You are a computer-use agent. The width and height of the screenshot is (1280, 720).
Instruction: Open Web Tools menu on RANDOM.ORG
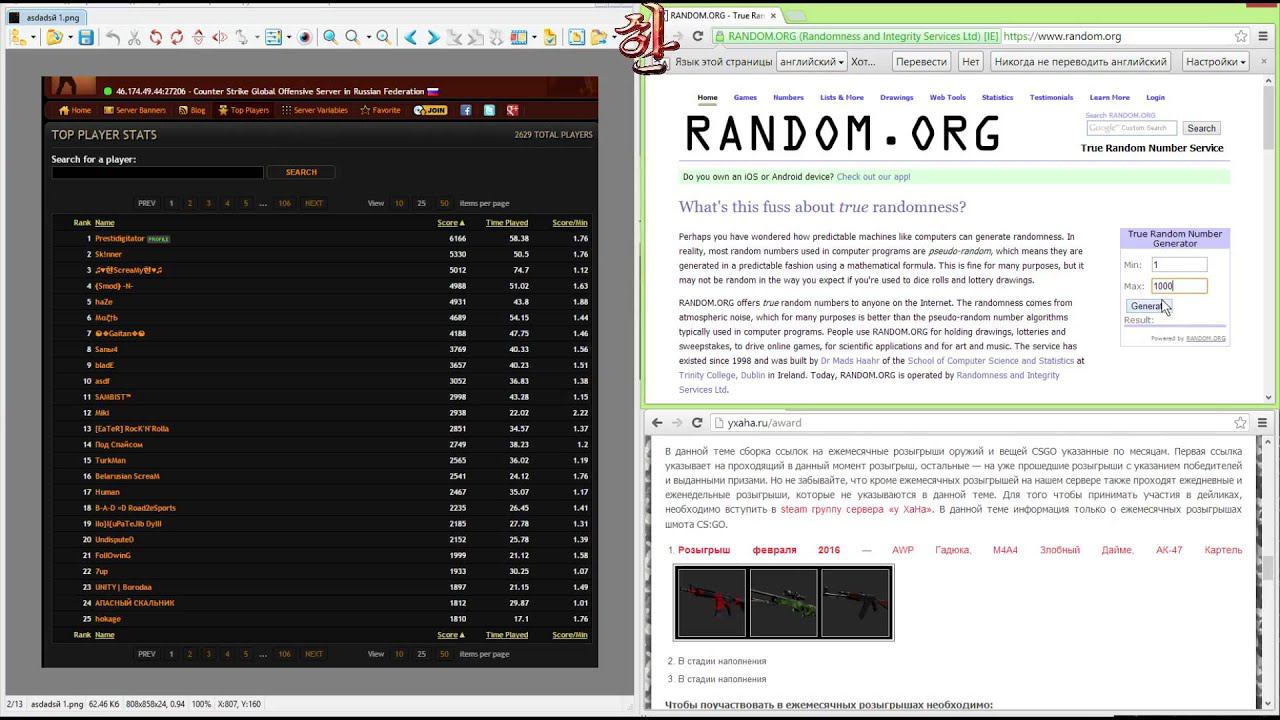point(948,98)
